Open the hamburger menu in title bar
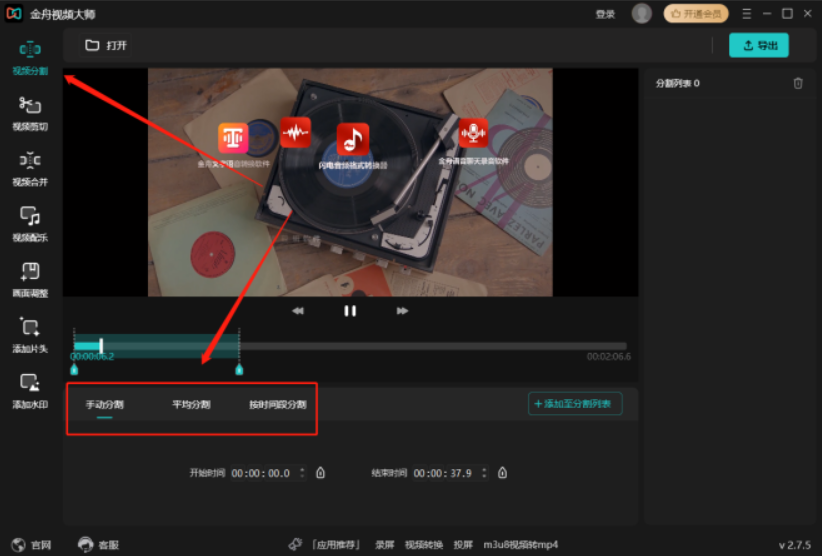Image resolution: width=822 pixels, height=556 pixels. coord(747,14)
